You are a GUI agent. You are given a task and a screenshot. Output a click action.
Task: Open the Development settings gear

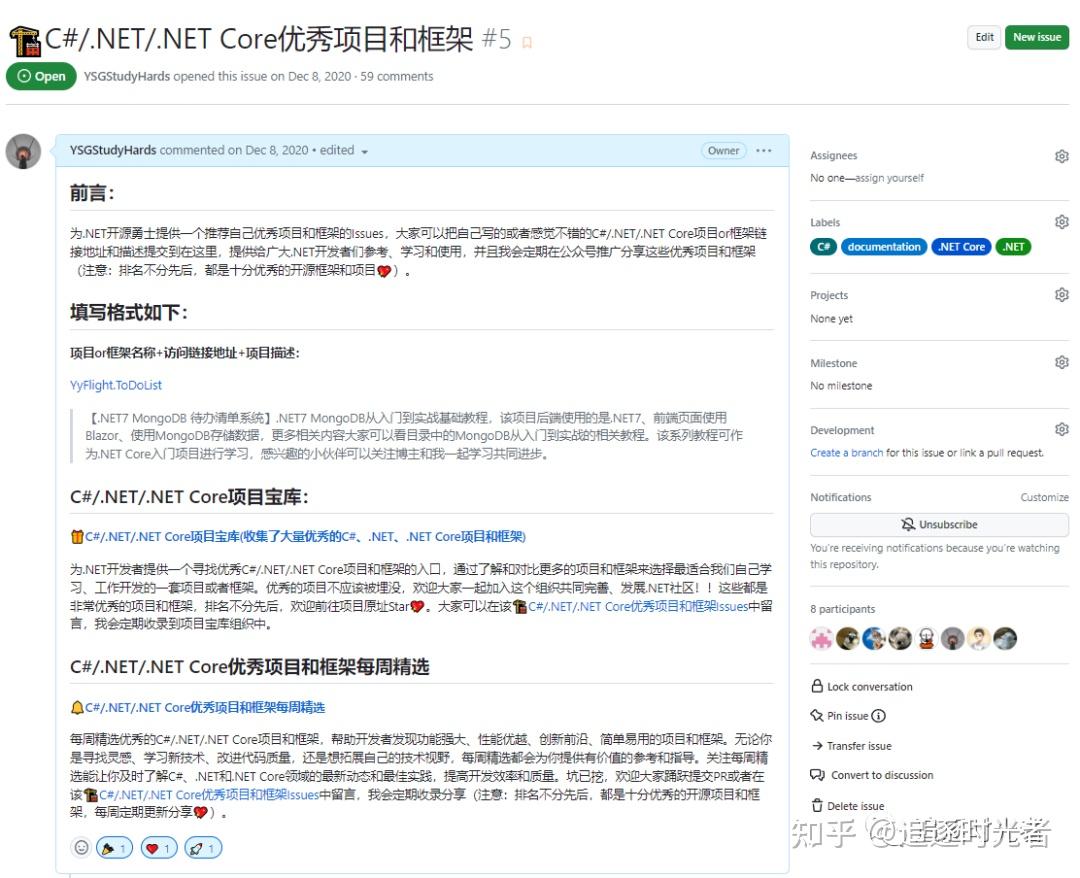point(1061,429)
